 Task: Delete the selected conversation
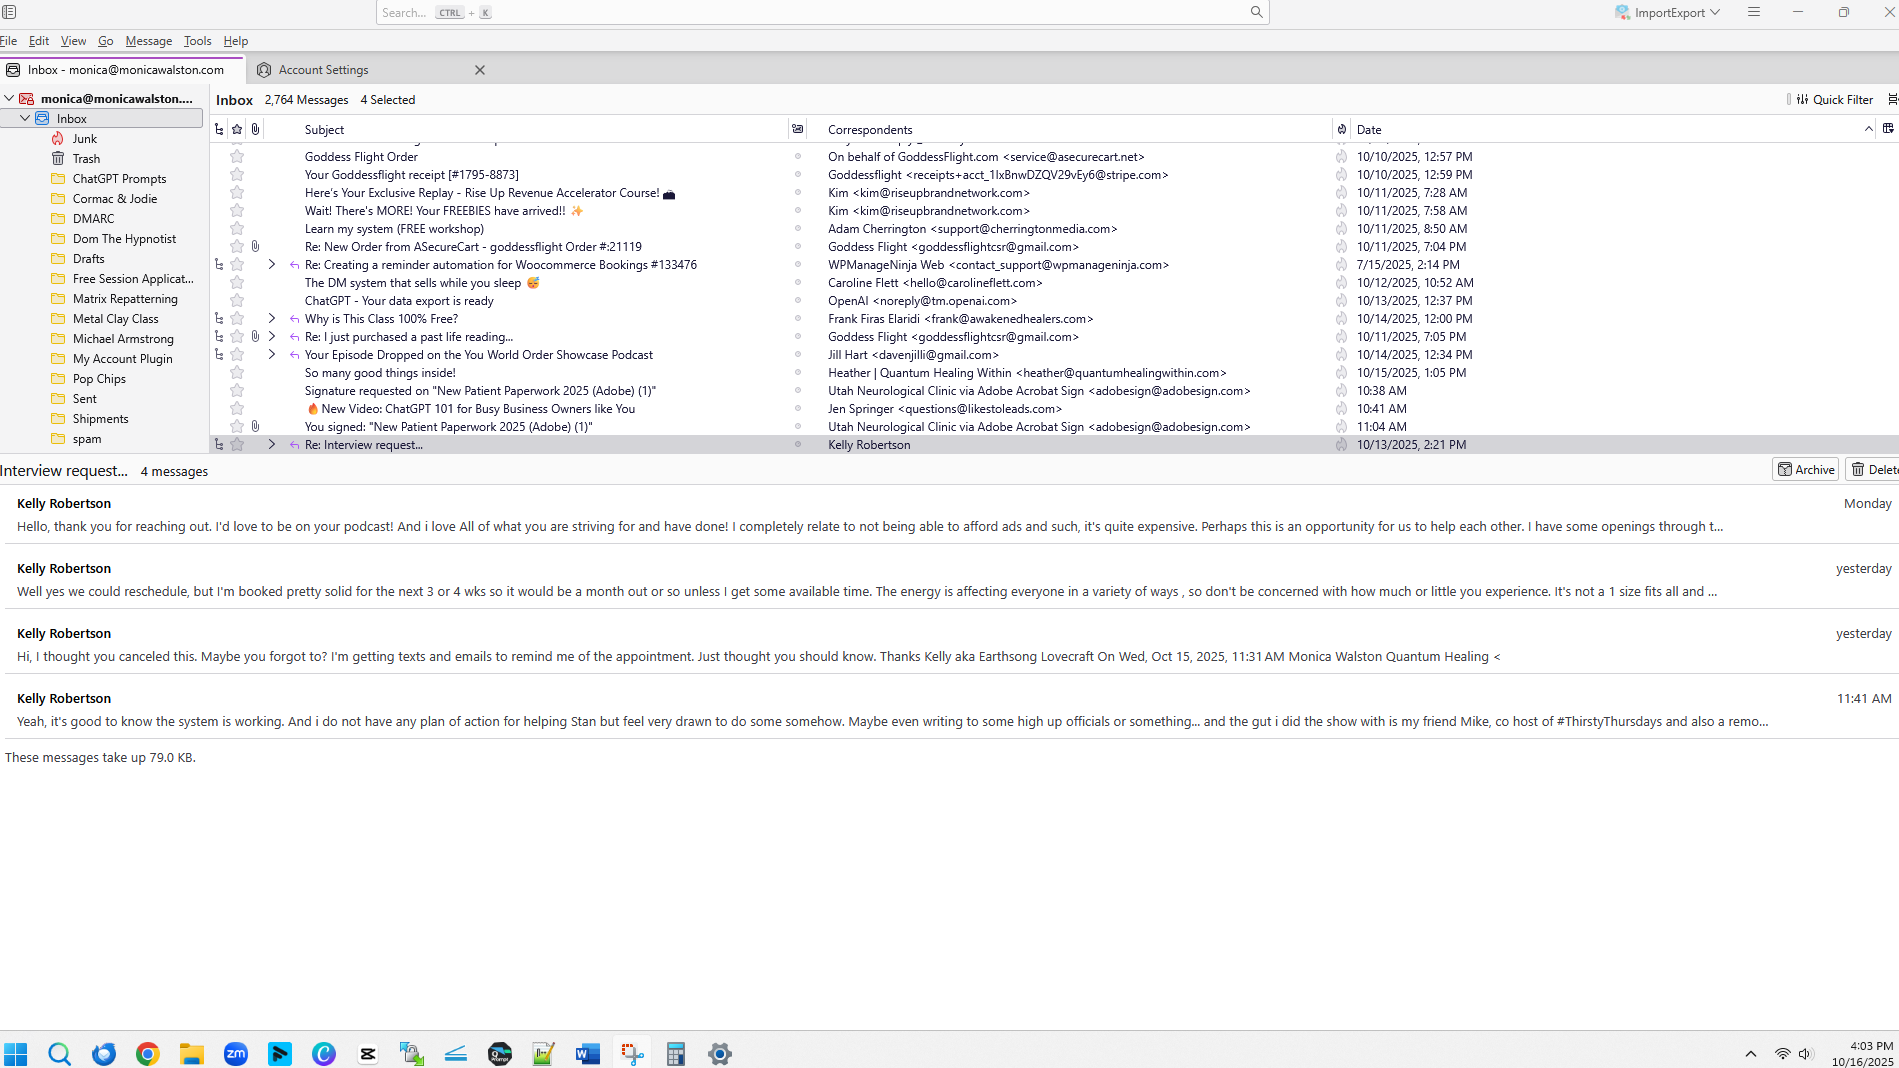pyautogui.click(x=1873, y=469)
